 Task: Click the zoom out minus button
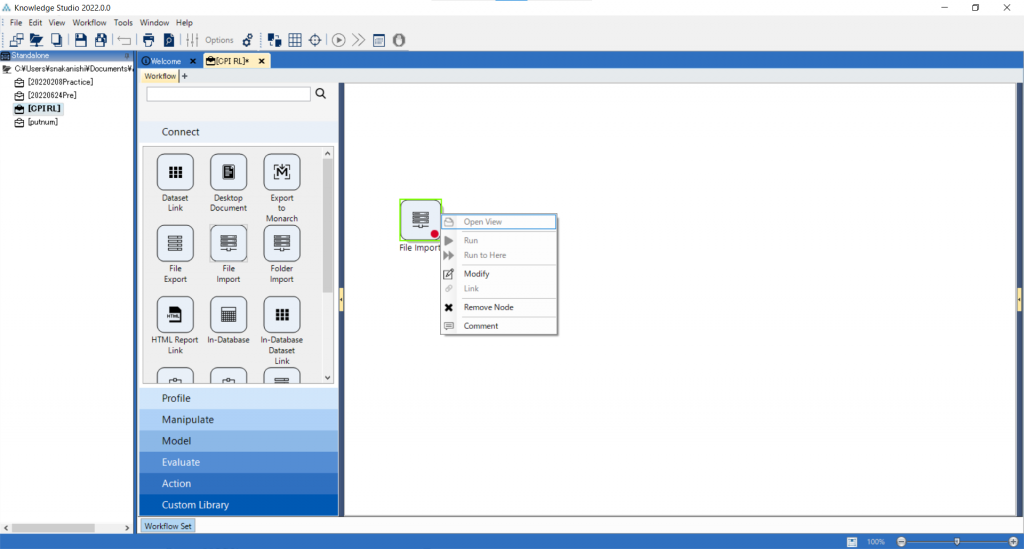pos(901,542)
